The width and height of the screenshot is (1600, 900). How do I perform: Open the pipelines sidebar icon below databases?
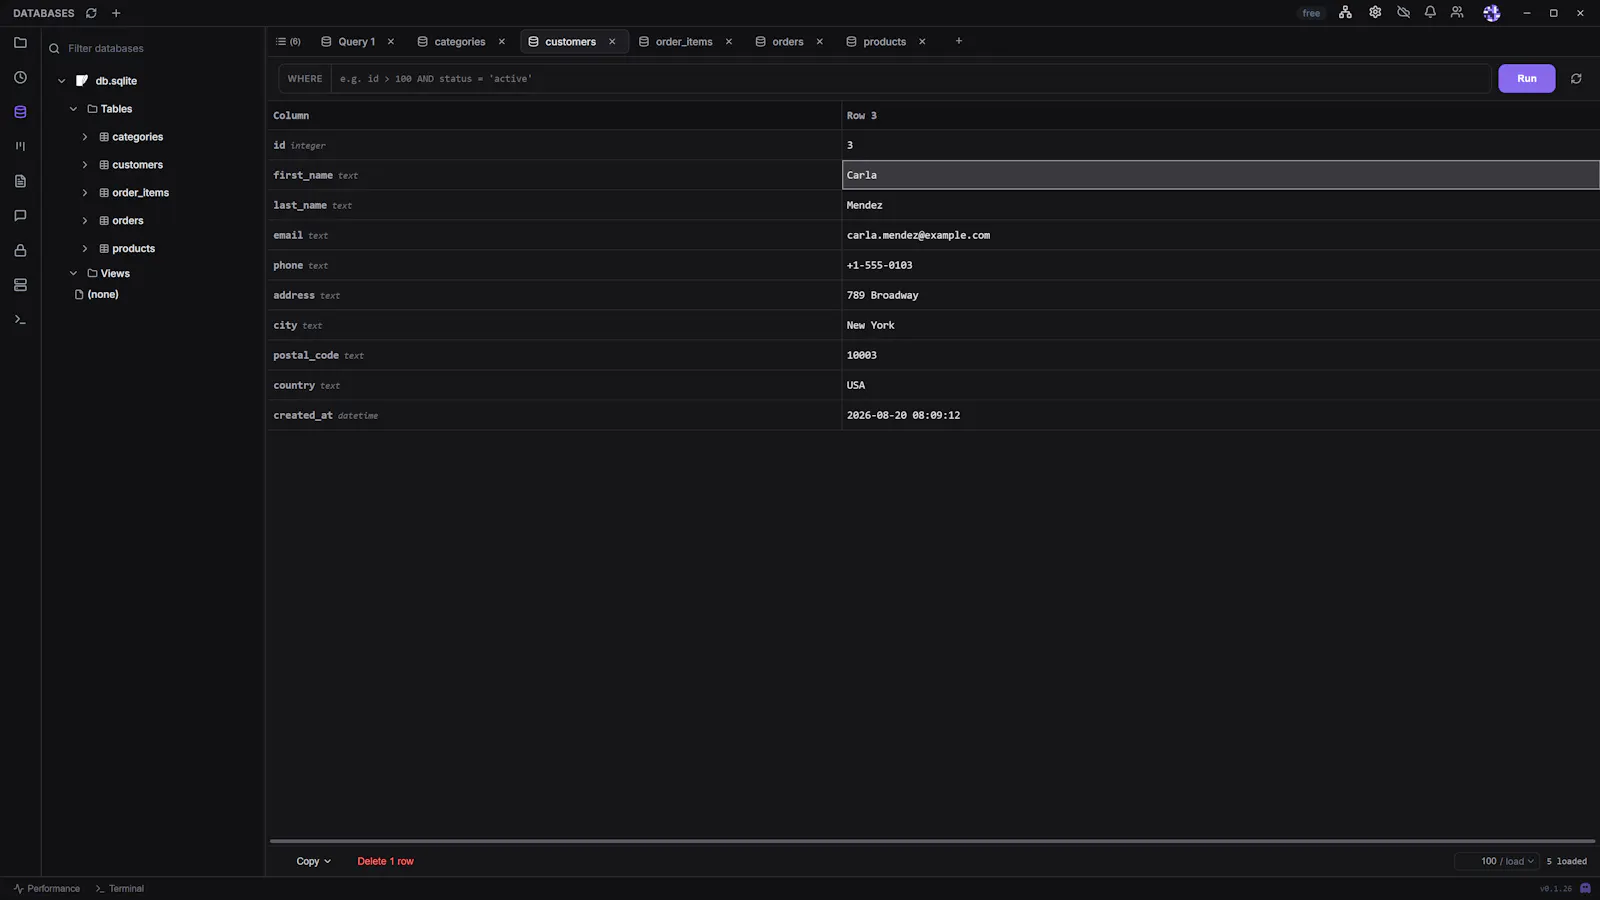point(20,146)
